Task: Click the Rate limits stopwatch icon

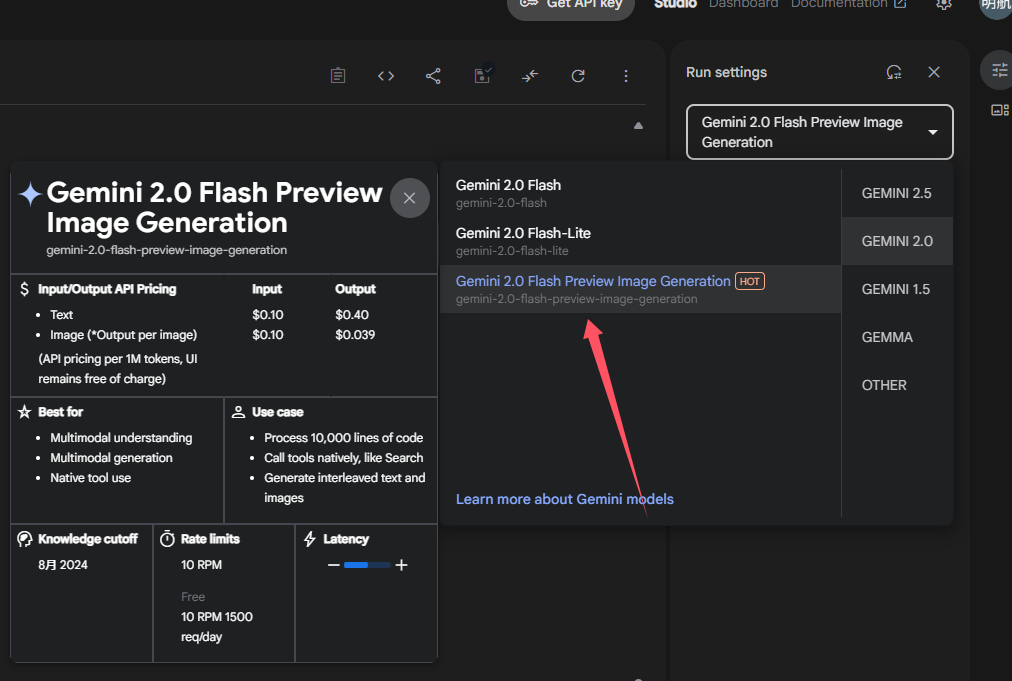Action: [167, 538]
